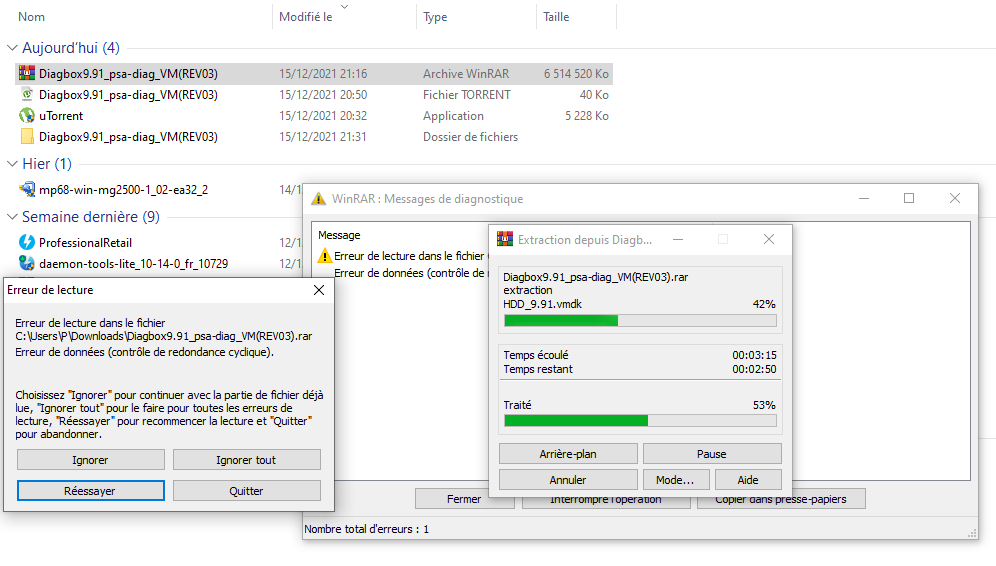Screen dimensions: 996x566
Task: Click the uTorrent application icon
Action: click(x=27, y=116)
